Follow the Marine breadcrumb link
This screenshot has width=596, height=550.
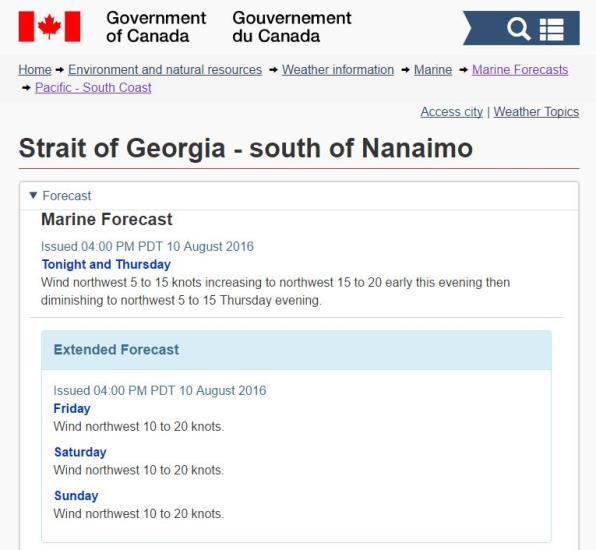[x=433, y=70]
